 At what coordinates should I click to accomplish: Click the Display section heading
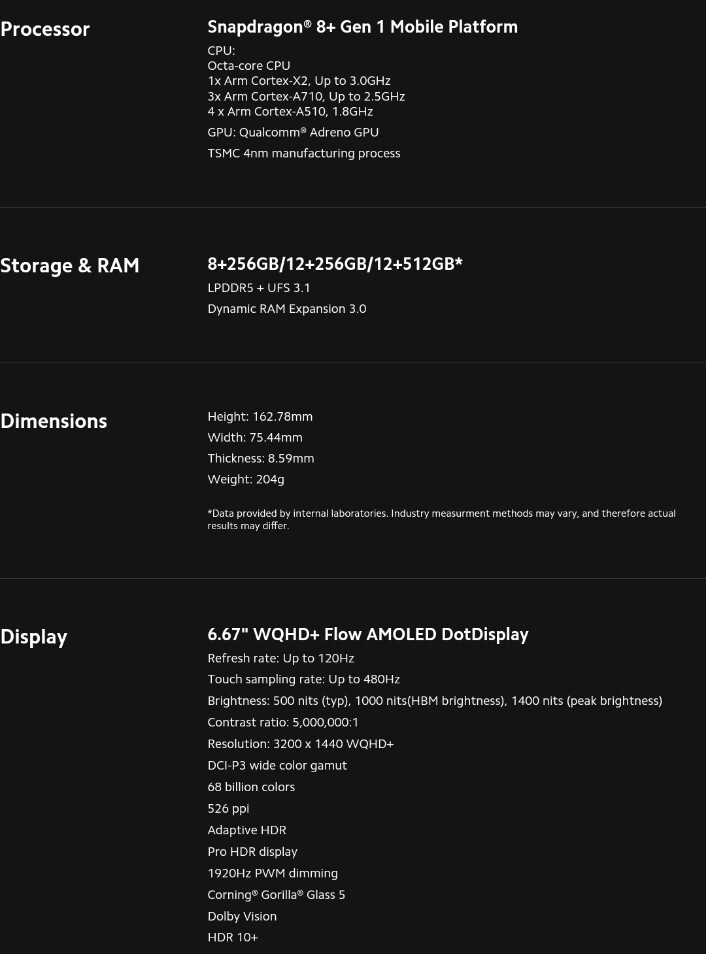pyautogui.click(x=34, y=637)
